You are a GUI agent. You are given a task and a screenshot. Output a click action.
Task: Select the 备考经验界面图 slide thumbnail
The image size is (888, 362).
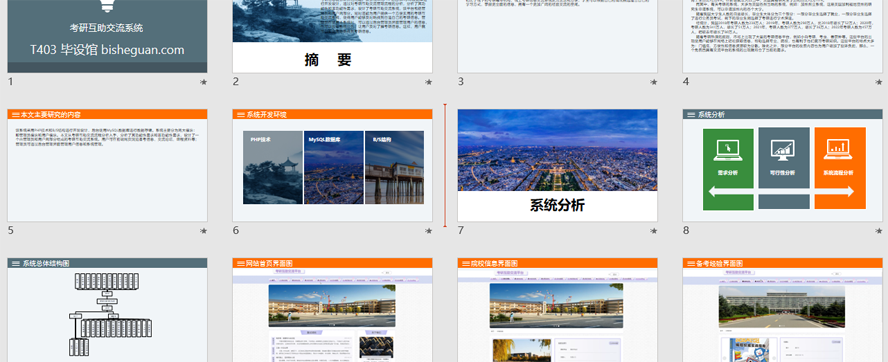coord(783,310)
